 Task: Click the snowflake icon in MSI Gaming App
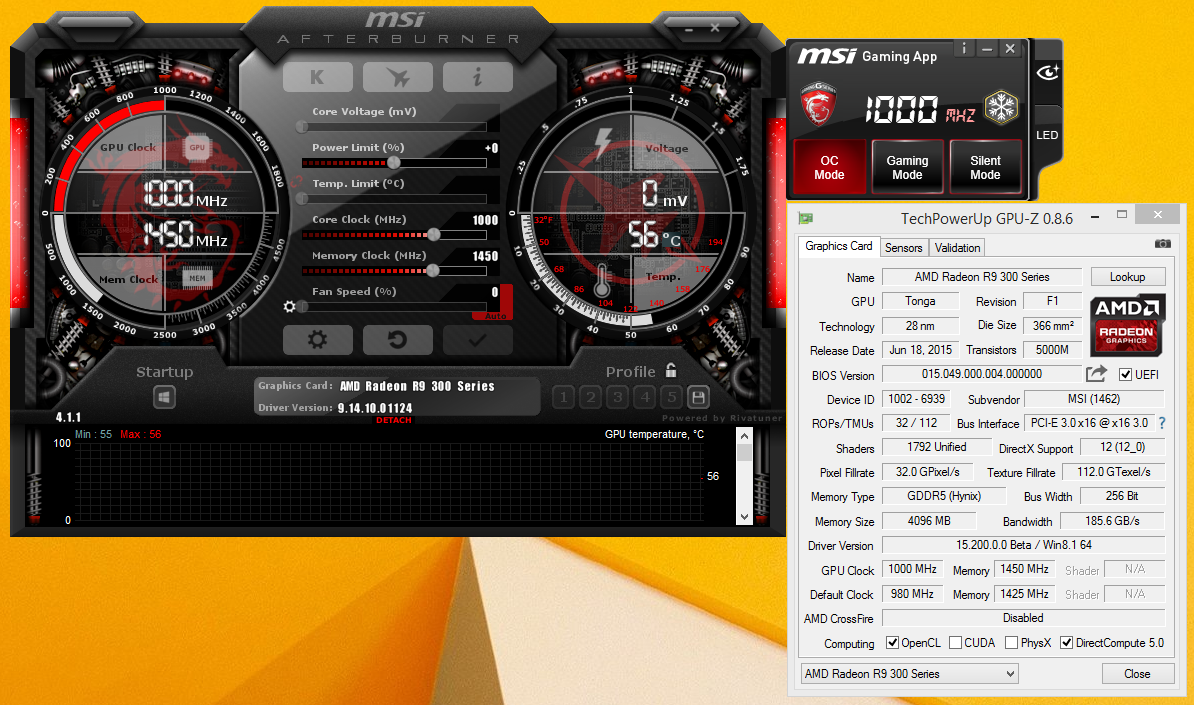[x=1000, y=107]
